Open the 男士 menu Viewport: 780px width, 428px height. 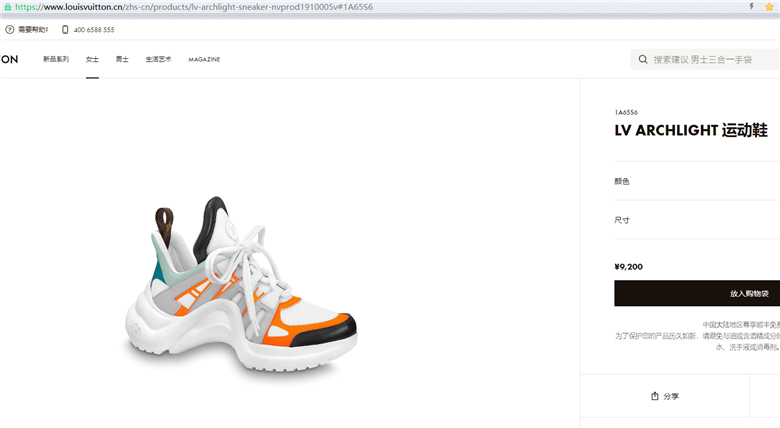pos(122,59)
